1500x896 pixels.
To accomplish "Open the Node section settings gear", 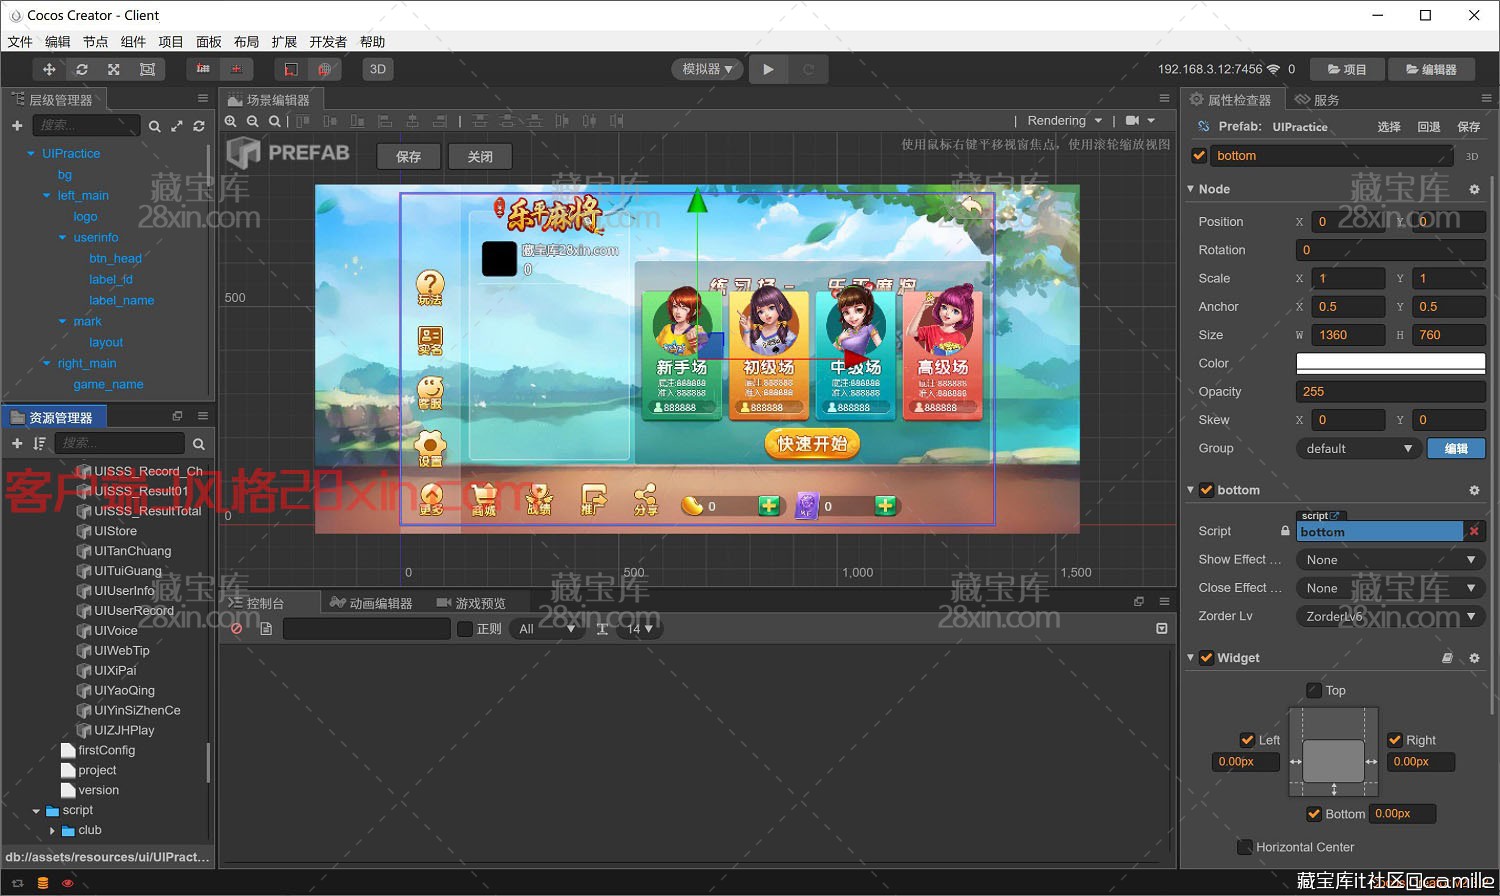I will coord(1474,189).
